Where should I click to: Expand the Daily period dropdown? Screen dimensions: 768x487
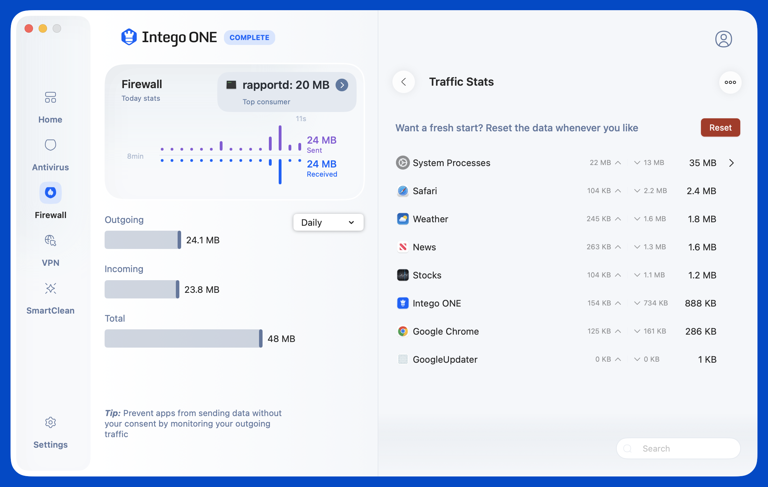click(328, 222)
